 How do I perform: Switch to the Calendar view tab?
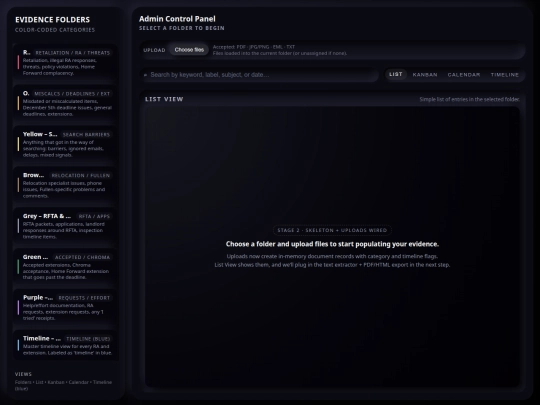coord(464,75)
